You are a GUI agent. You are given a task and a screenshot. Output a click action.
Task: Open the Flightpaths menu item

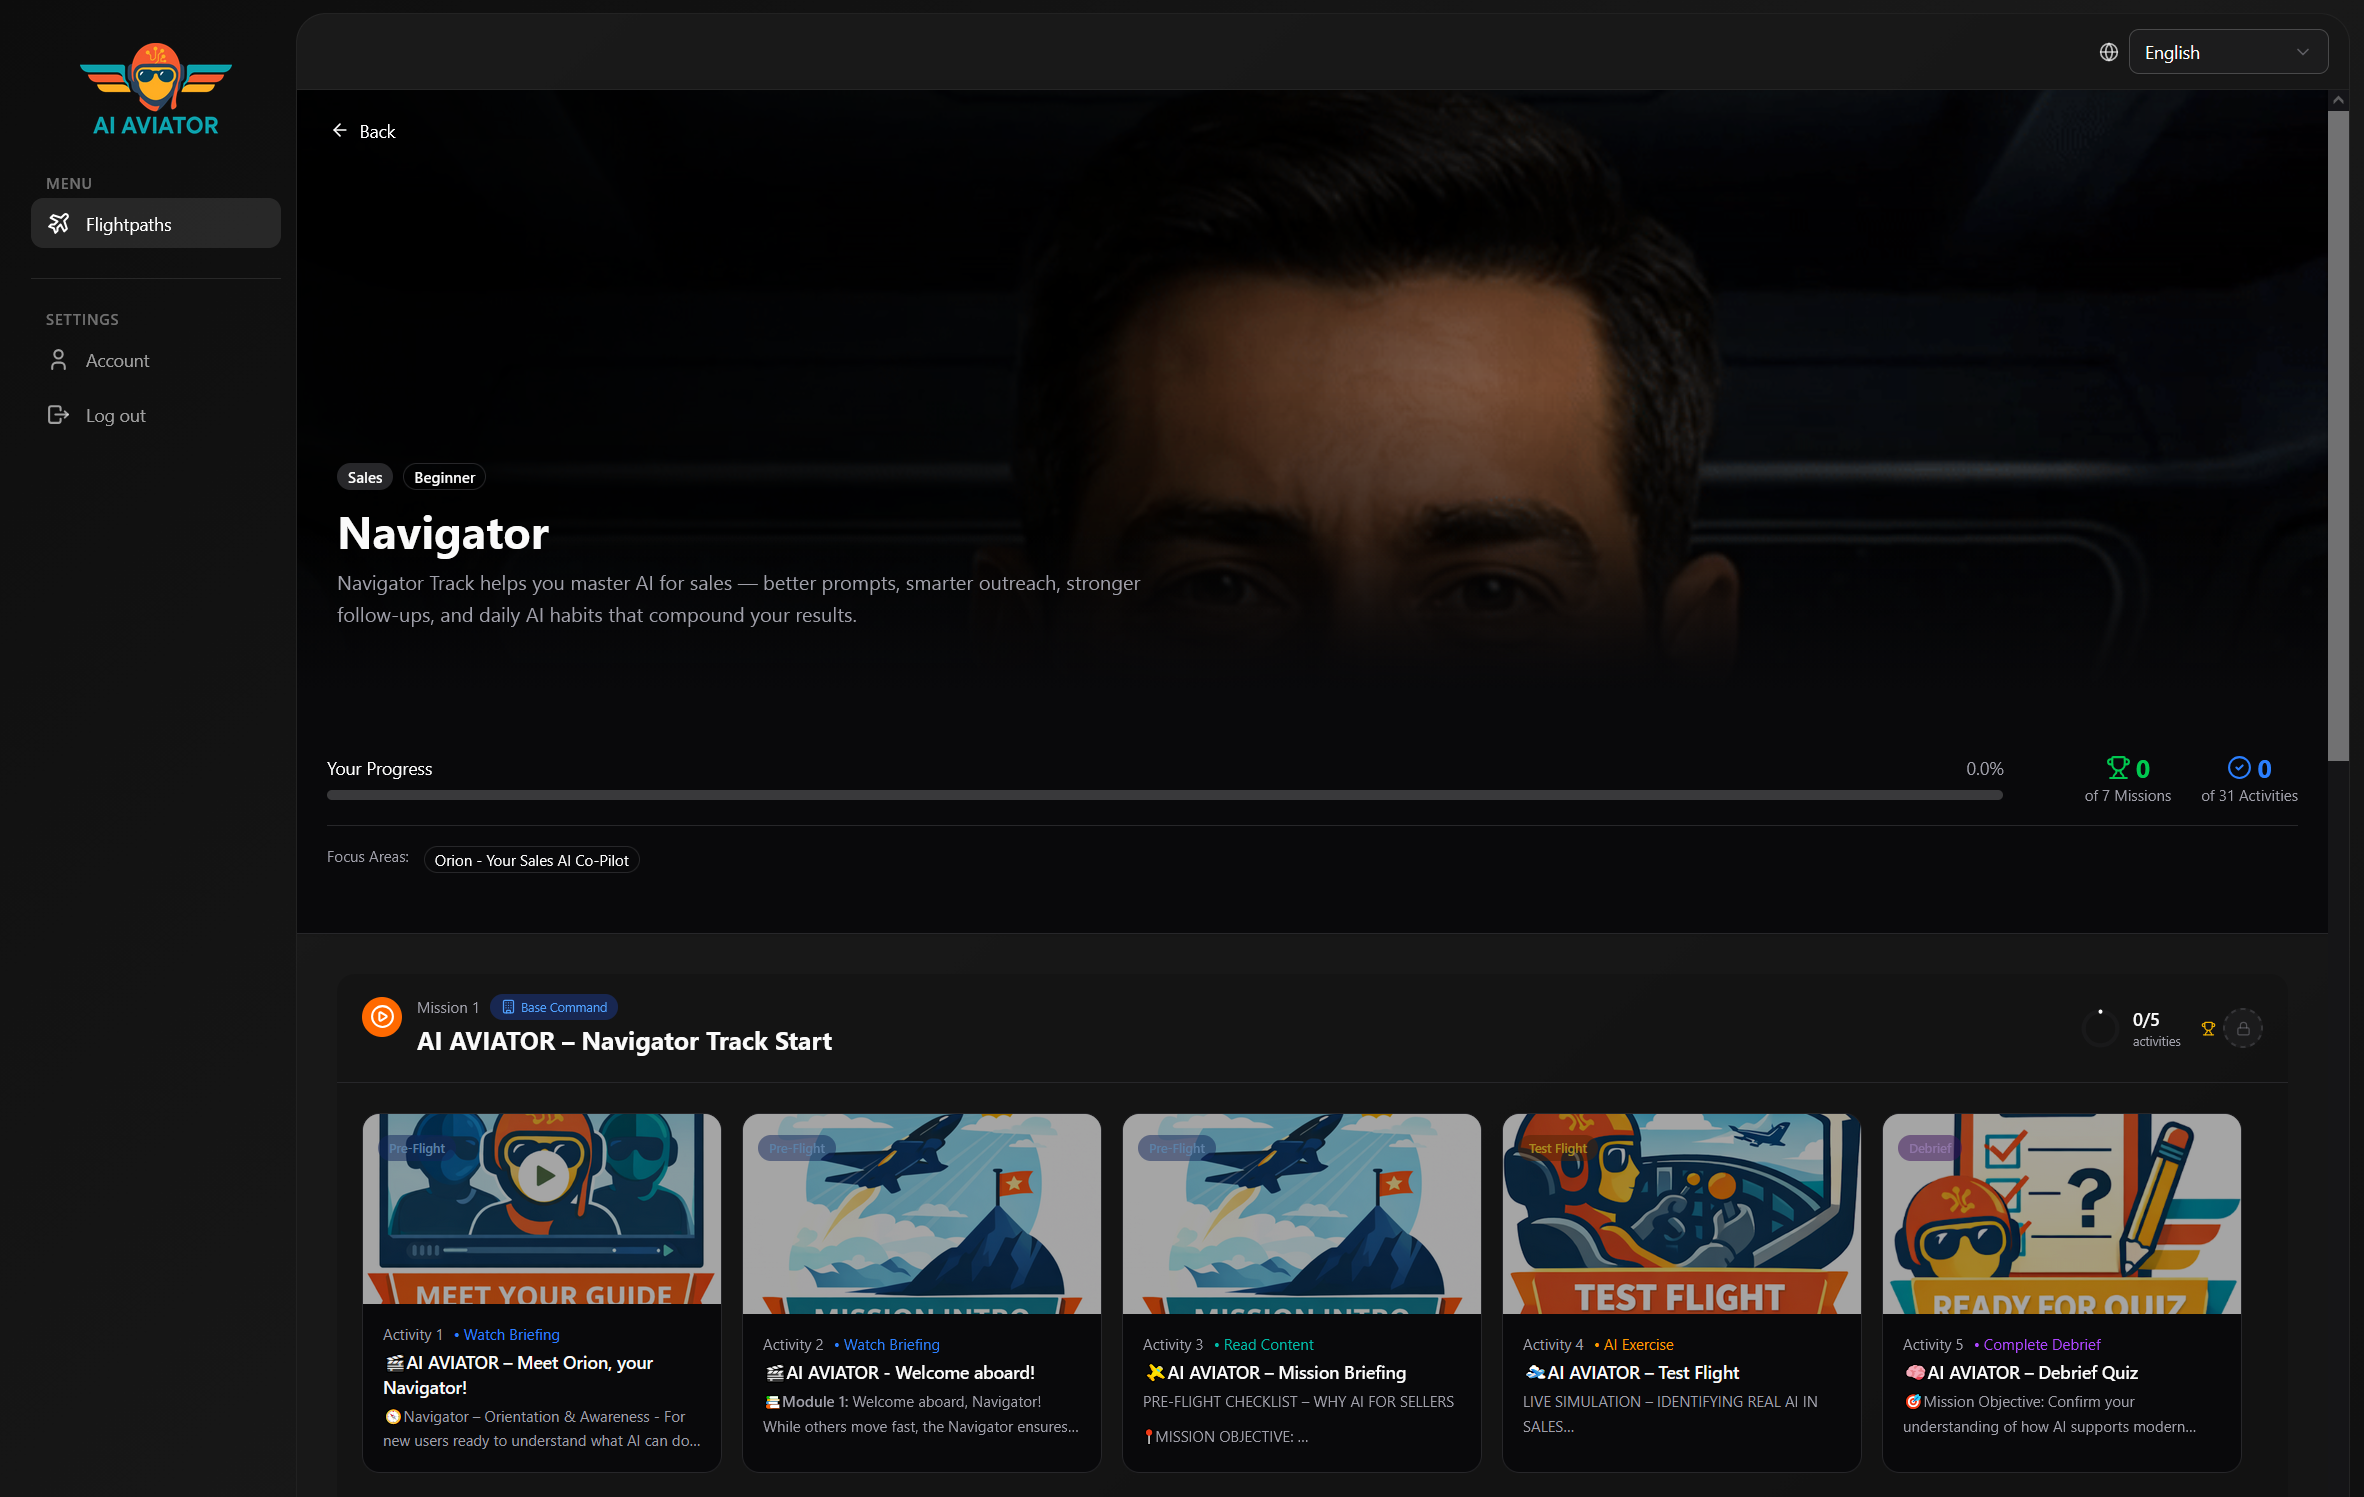tap(156, 224)
